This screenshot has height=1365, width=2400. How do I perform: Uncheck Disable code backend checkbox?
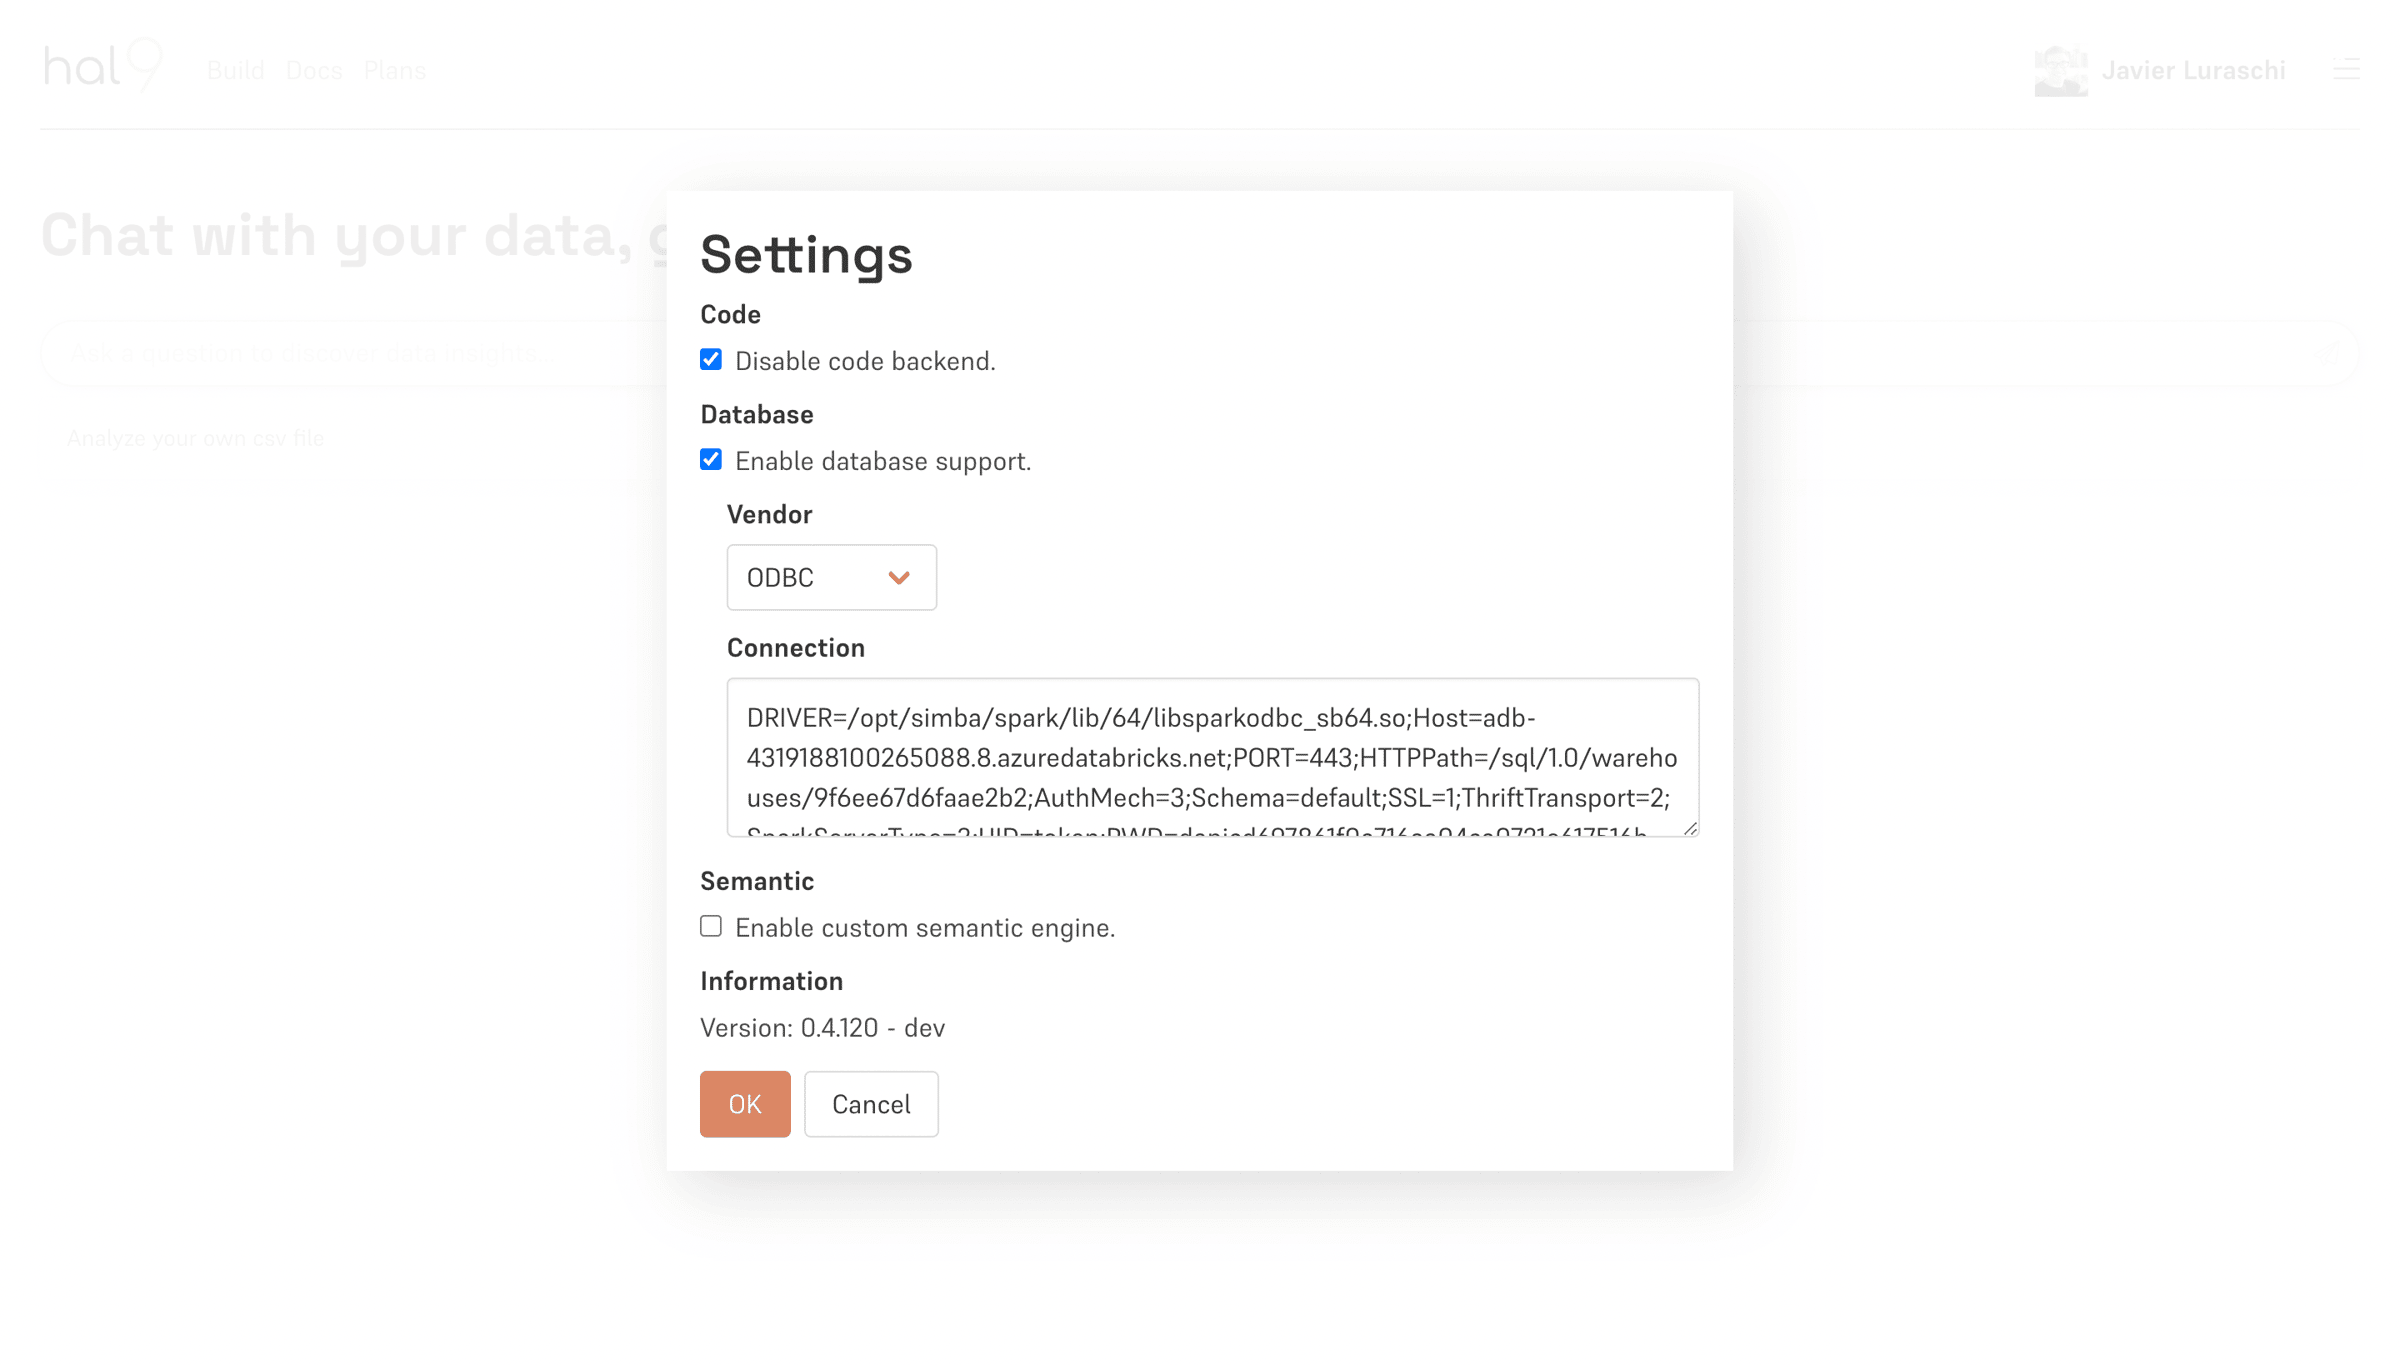tap(711, 360)
